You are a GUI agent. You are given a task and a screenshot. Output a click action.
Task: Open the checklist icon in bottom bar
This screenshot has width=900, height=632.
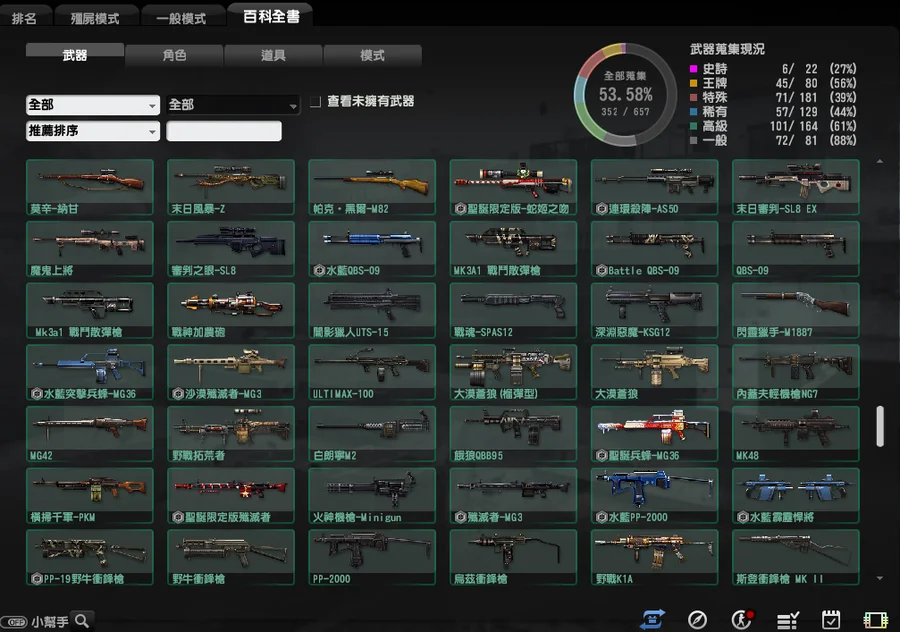(x=787, y=620)
